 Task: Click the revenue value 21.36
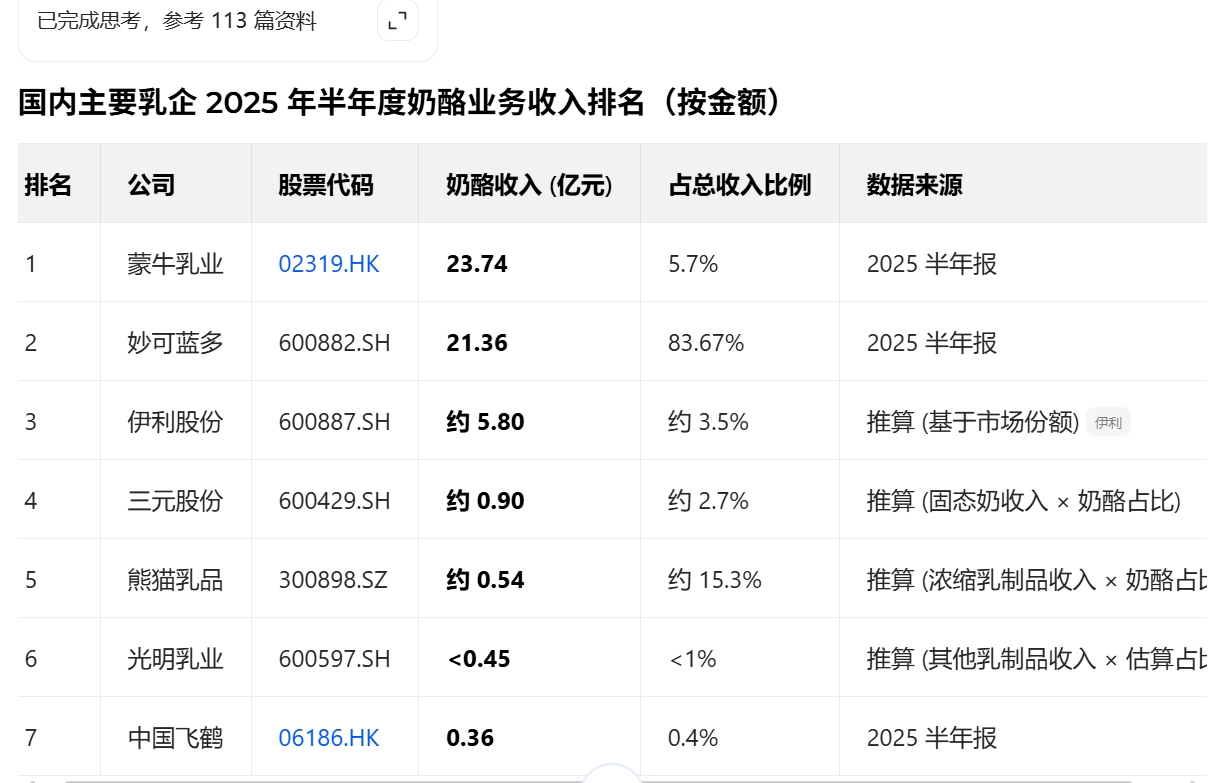tap(477, 343)
